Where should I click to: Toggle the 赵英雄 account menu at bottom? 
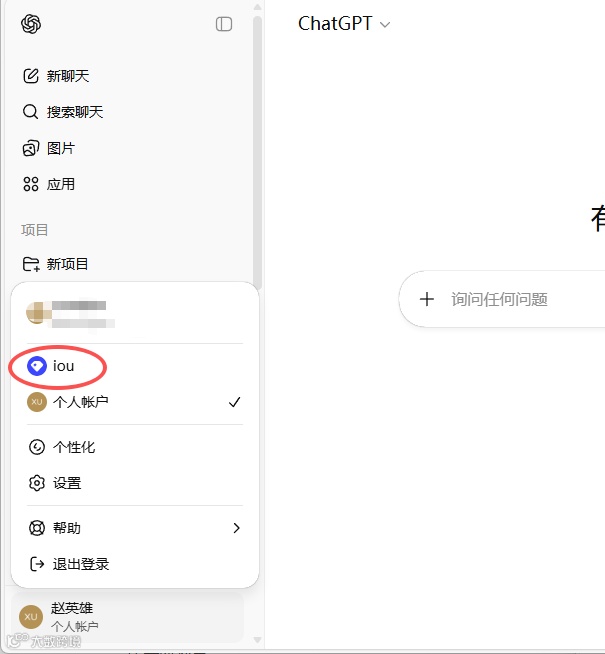(128, 617)
